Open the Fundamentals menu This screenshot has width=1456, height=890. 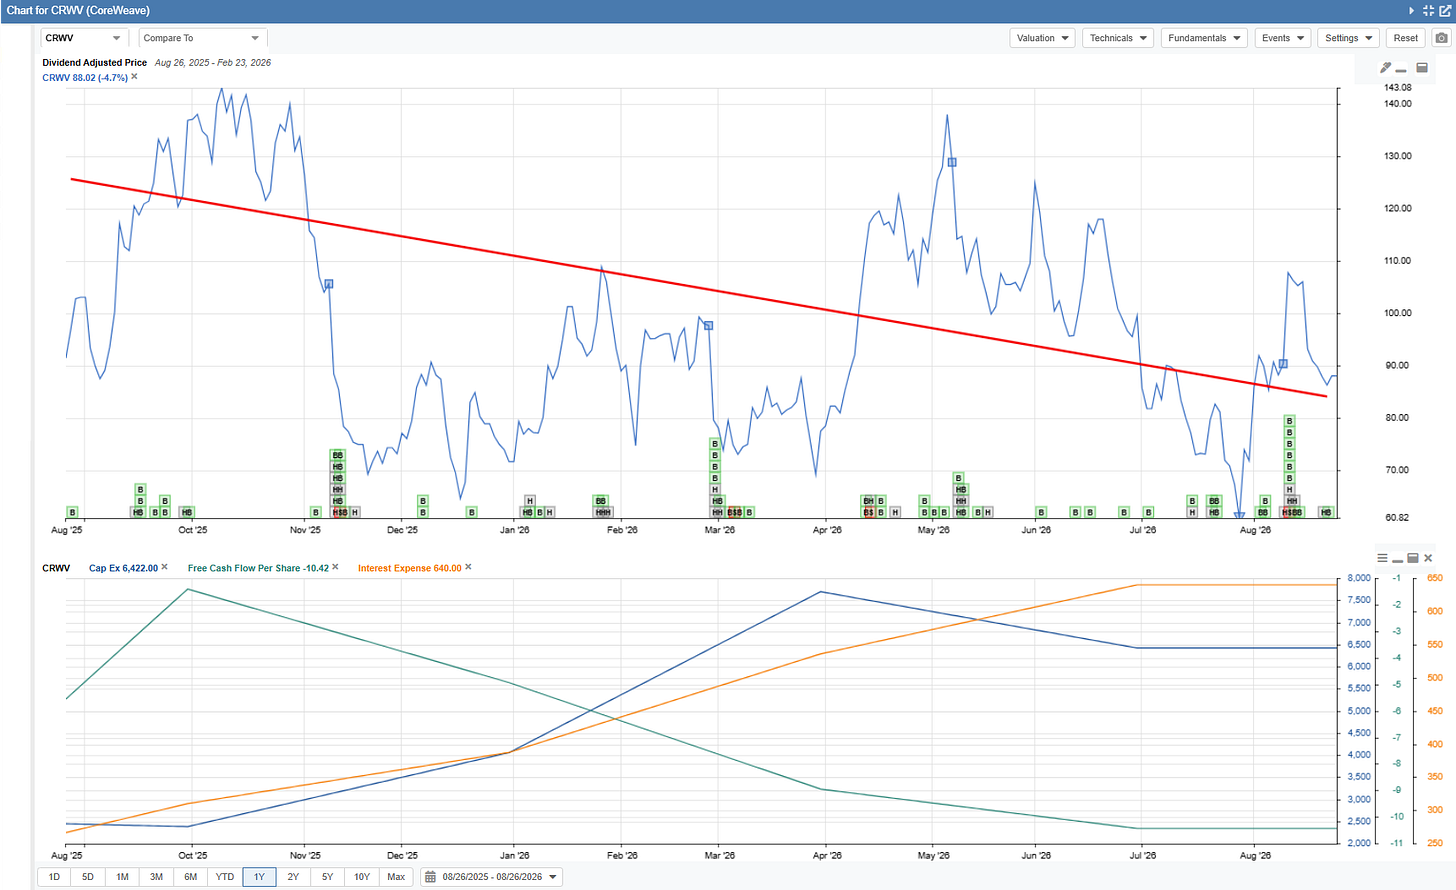[x=1204, y=38]
